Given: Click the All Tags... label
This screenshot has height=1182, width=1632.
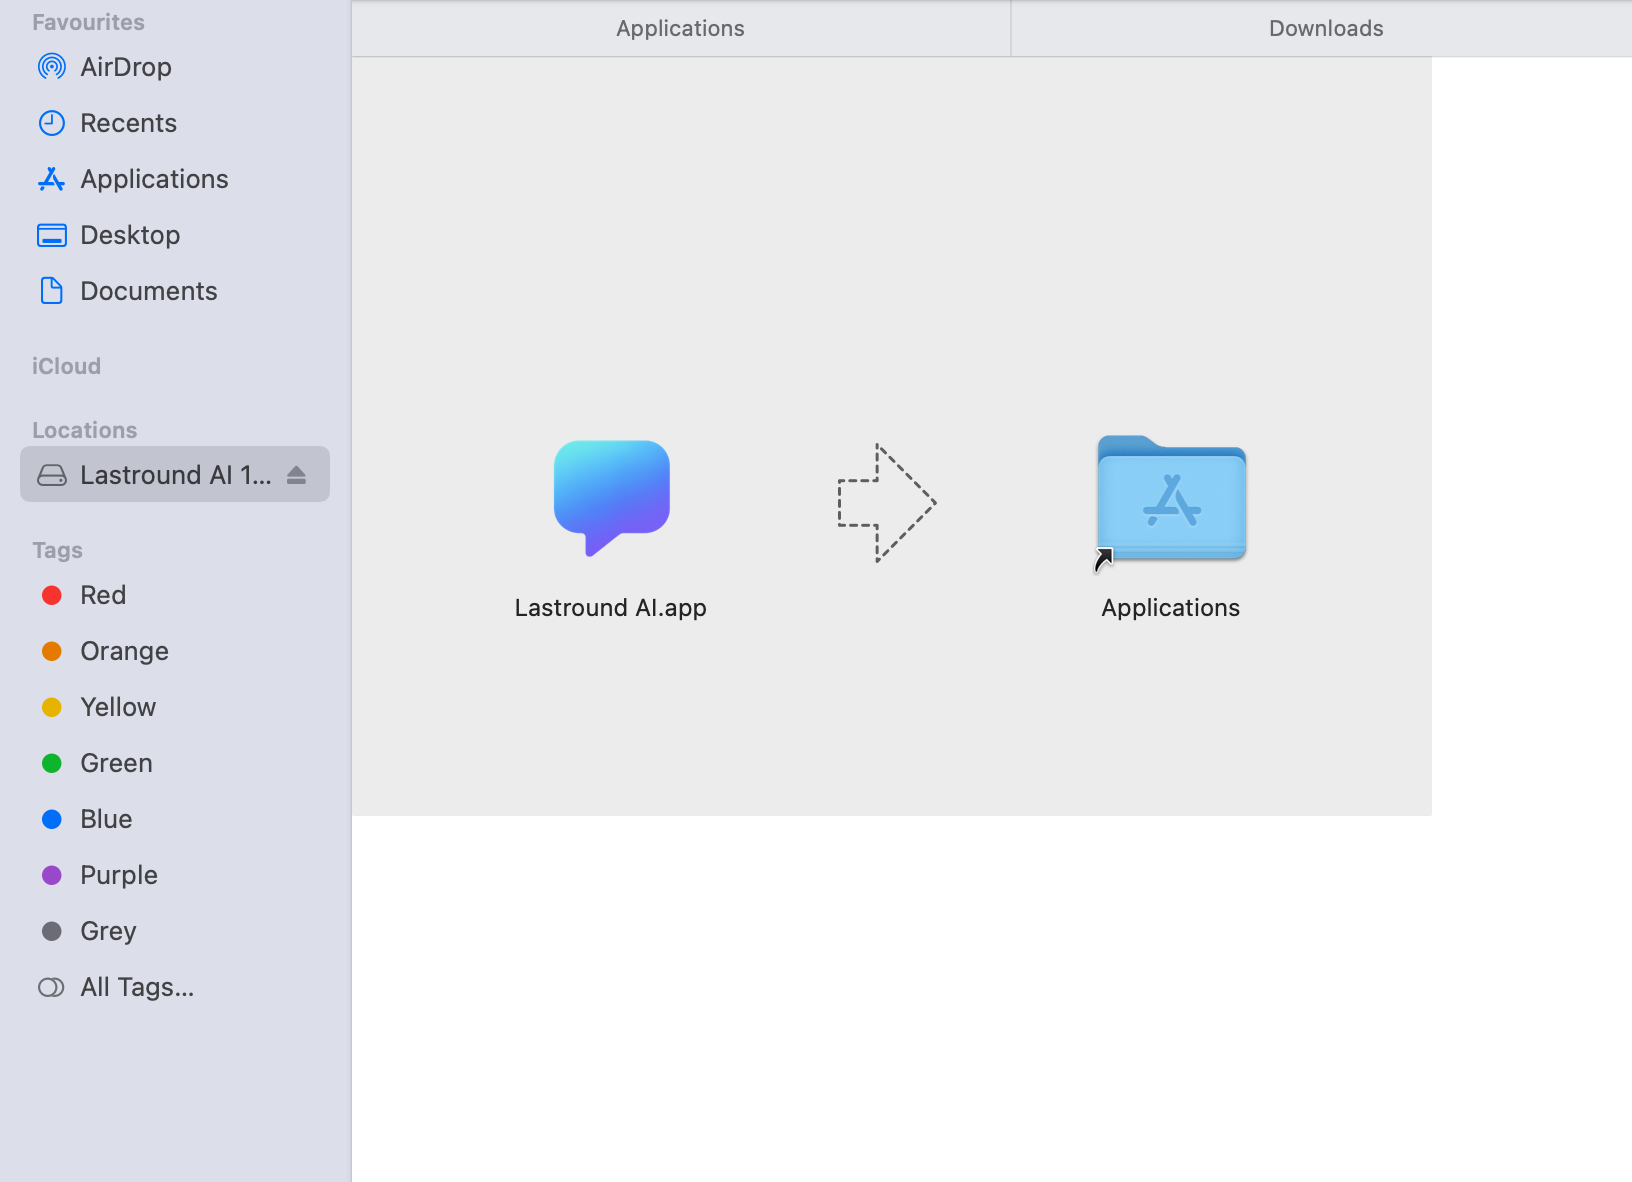Looking at the screenshot, I should tap(138, 987).
